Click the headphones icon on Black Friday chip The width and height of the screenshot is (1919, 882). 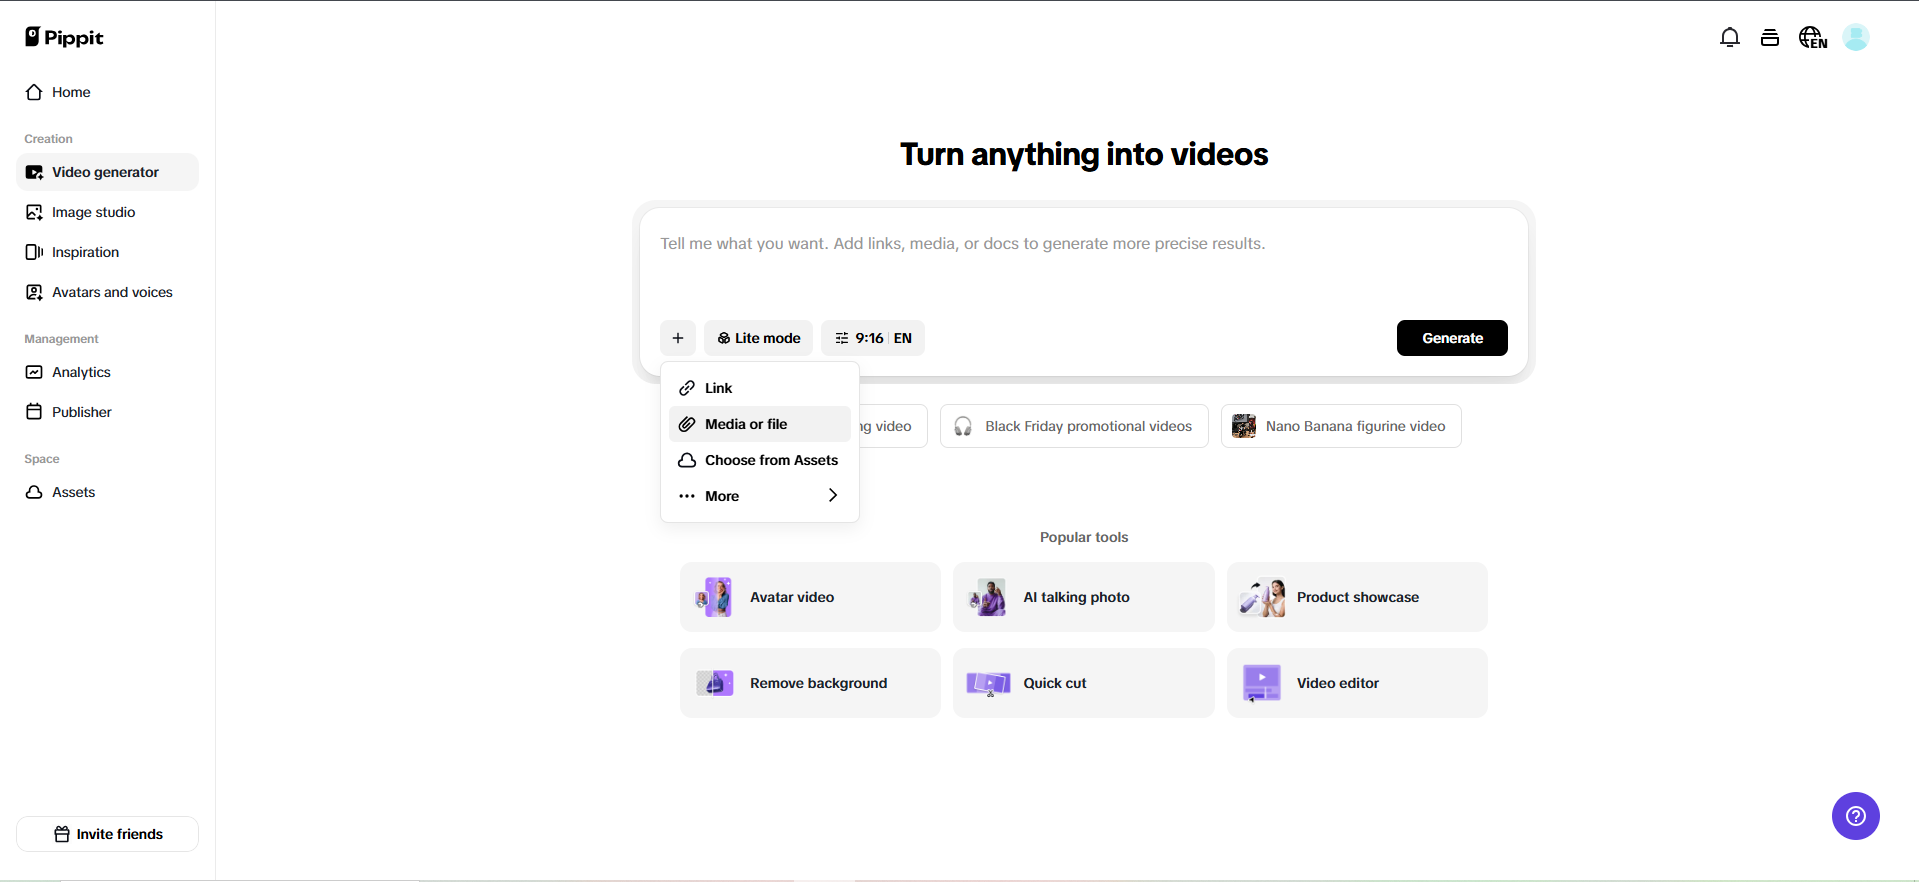(963, 426)
